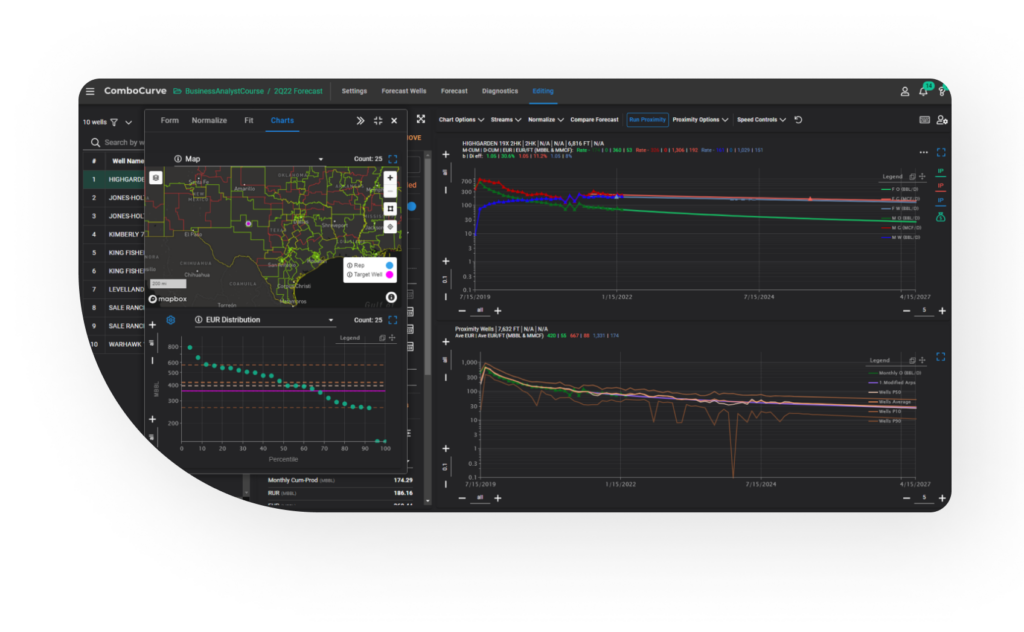The height and width of the screenshot is (632, 1024).
Task: Expand the Map chart to fullscreen
Action: coord(392,159)
